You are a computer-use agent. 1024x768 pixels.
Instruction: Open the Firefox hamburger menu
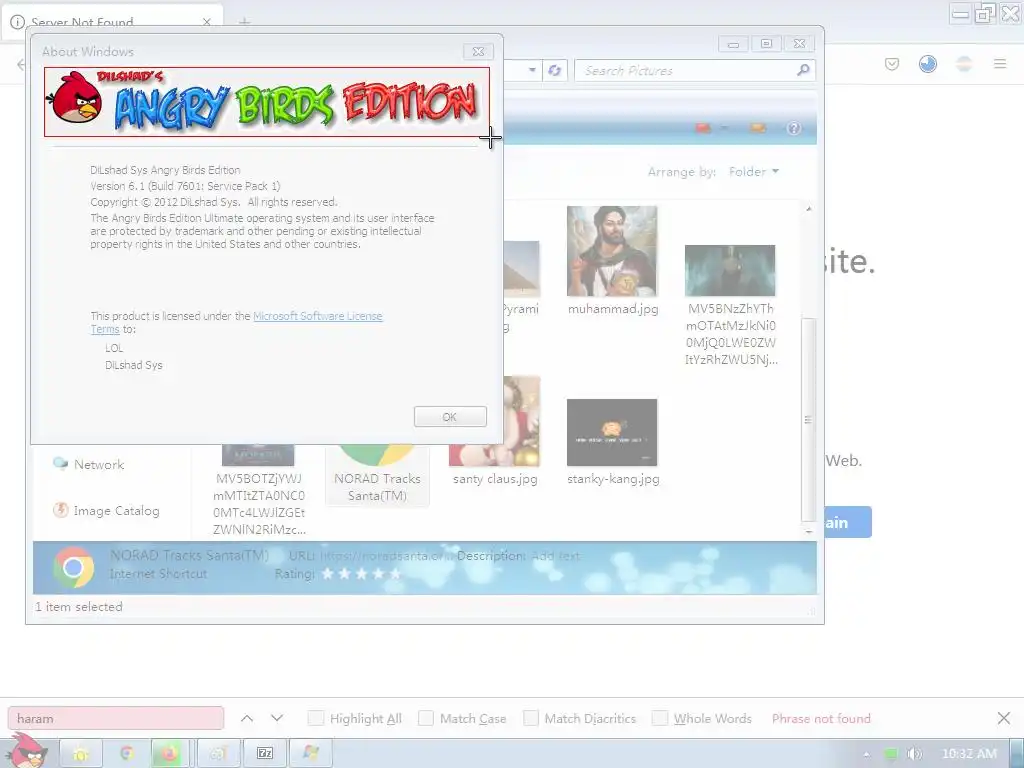(1000, 64)
